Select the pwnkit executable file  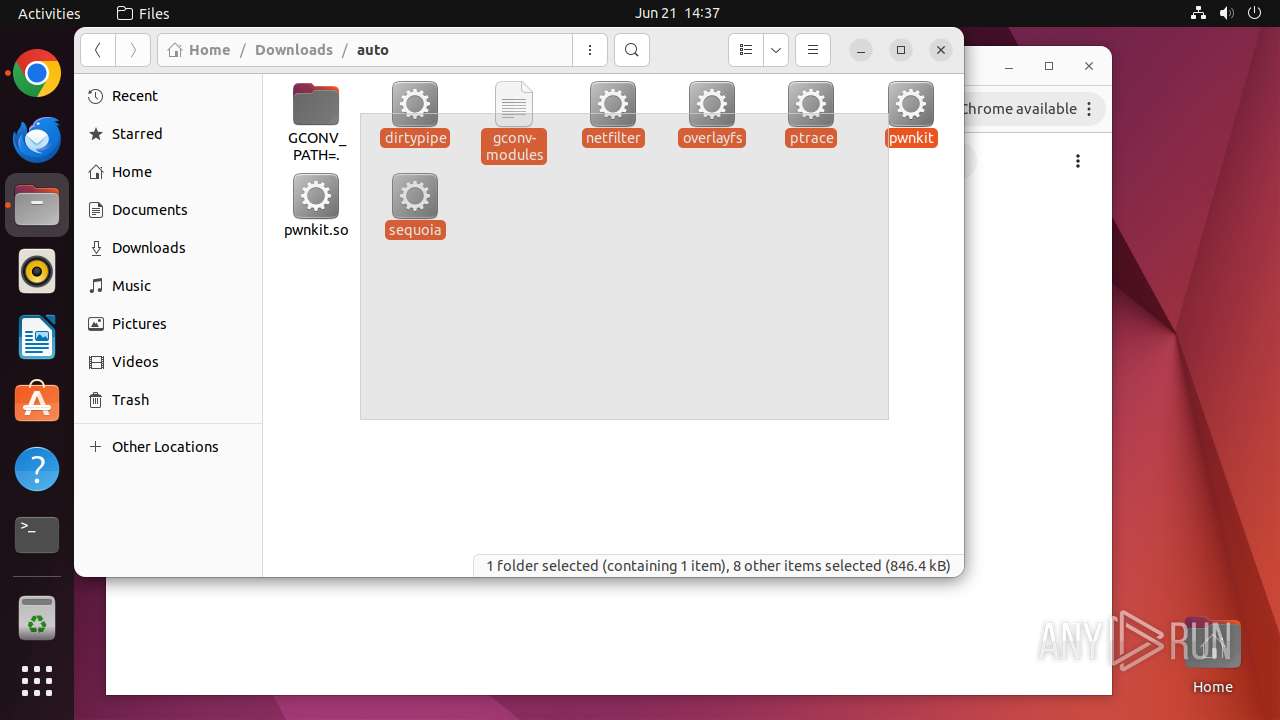click(x=911, y=114)
